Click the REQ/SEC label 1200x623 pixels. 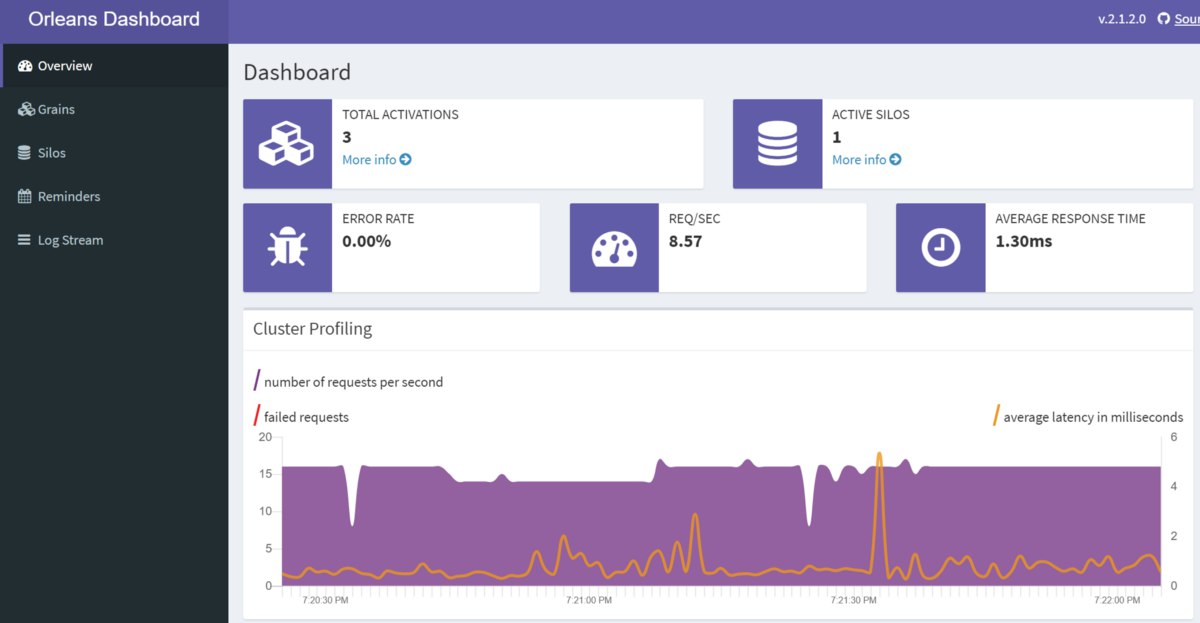[x=695, y=219]
